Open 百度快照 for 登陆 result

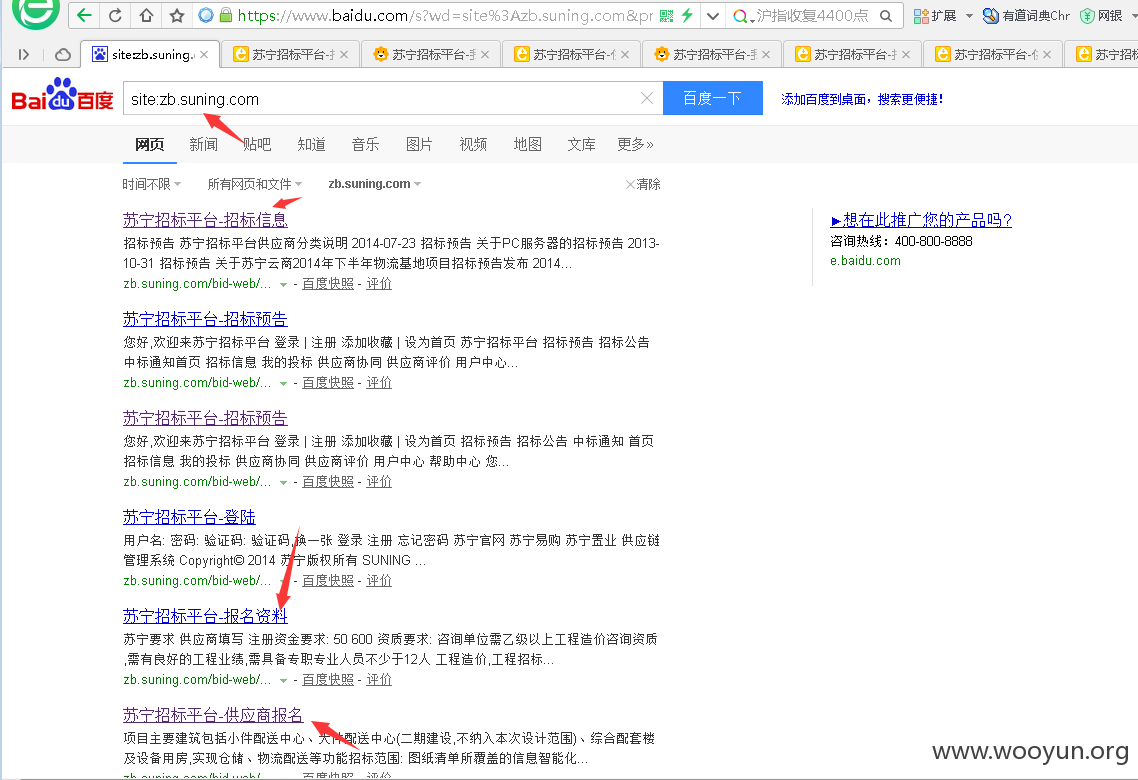[328, 580]
